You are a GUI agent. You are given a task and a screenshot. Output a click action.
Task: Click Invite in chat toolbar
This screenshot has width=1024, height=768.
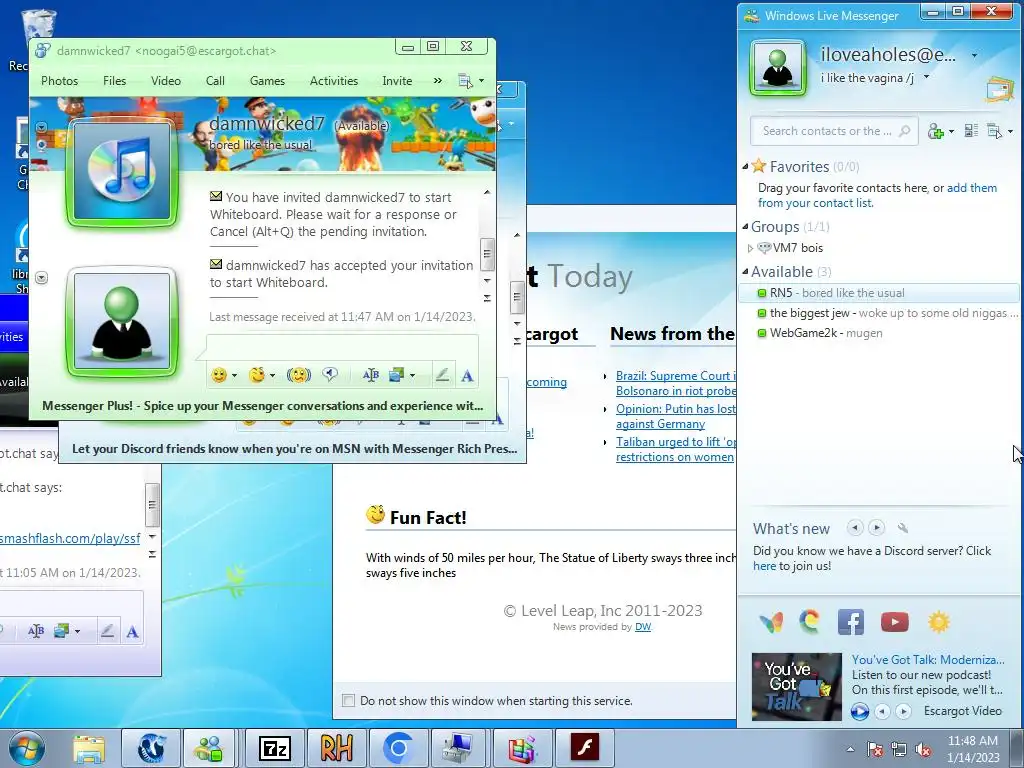click(397, 81)
